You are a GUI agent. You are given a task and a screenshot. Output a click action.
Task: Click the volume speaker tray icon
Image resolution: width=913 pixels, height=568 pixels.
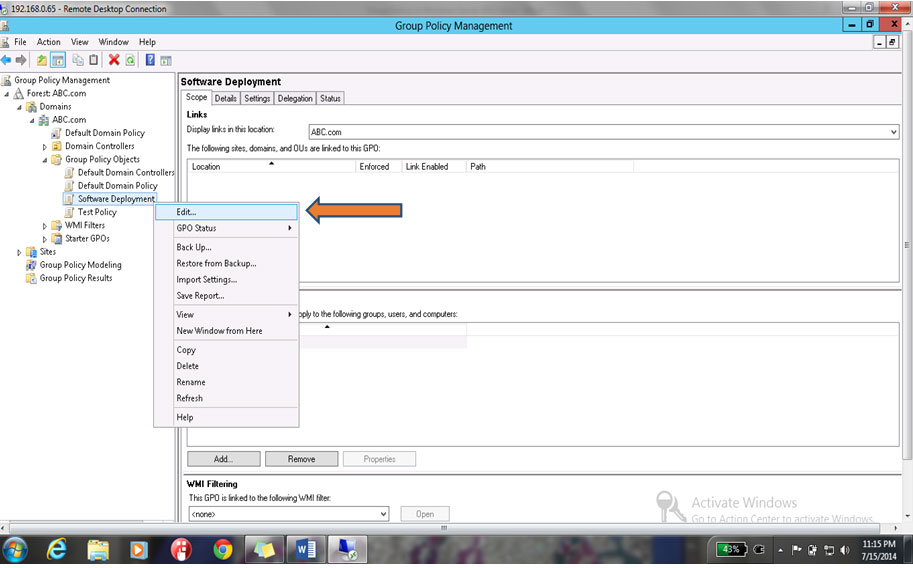845,549
